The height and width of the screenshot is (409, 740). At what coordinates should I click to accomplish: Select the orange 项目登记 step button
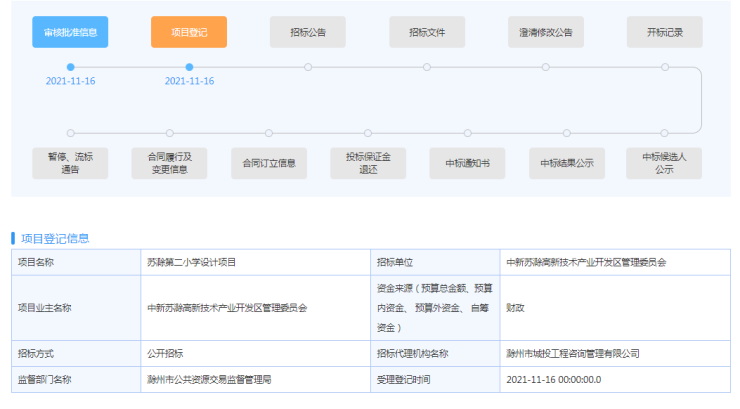189,32
